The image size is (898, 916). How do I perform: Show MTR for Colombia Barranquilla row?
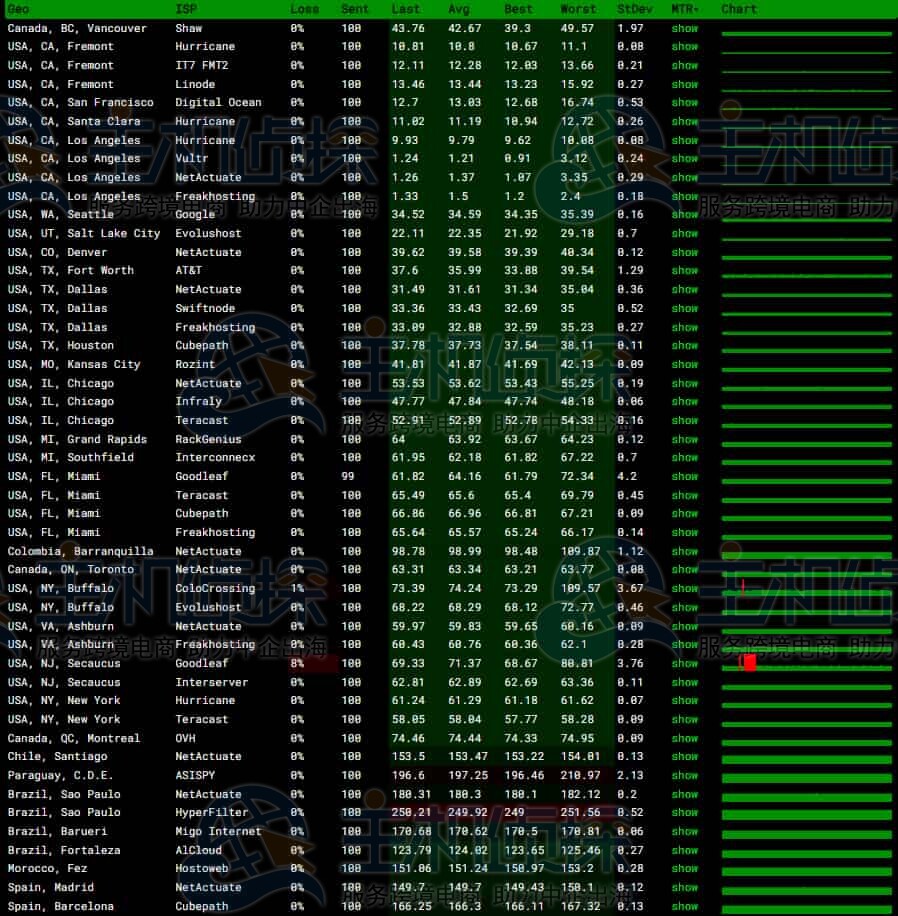685,551
